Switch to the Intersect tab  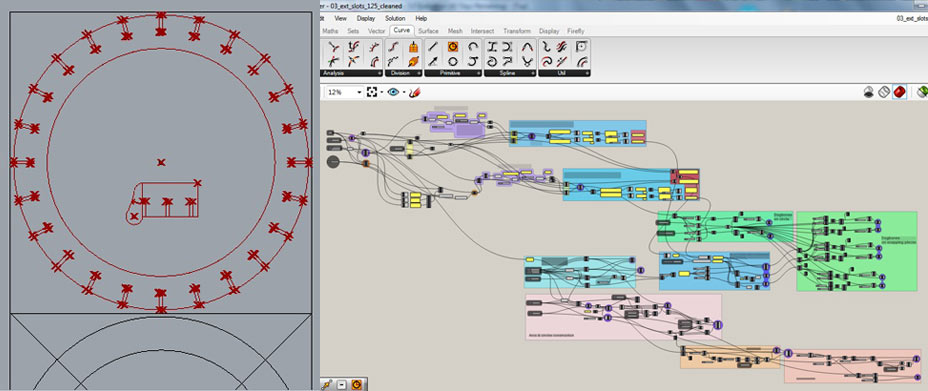tap(482, 31)
